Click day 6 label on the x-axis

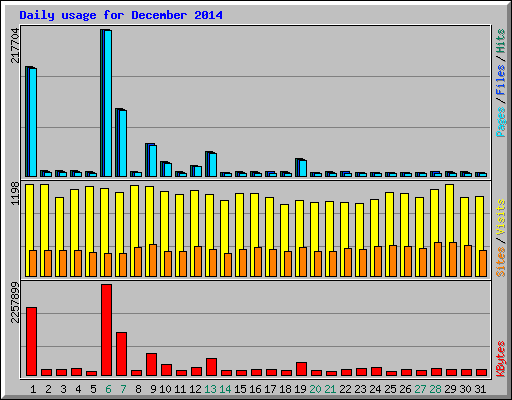click(108, 389)
